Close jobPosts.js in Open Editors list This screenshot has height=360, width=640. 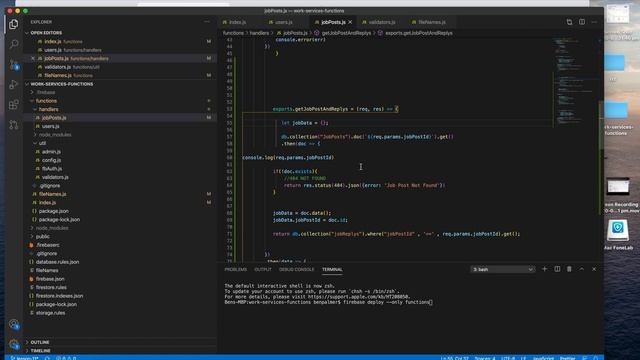[33, 58]
